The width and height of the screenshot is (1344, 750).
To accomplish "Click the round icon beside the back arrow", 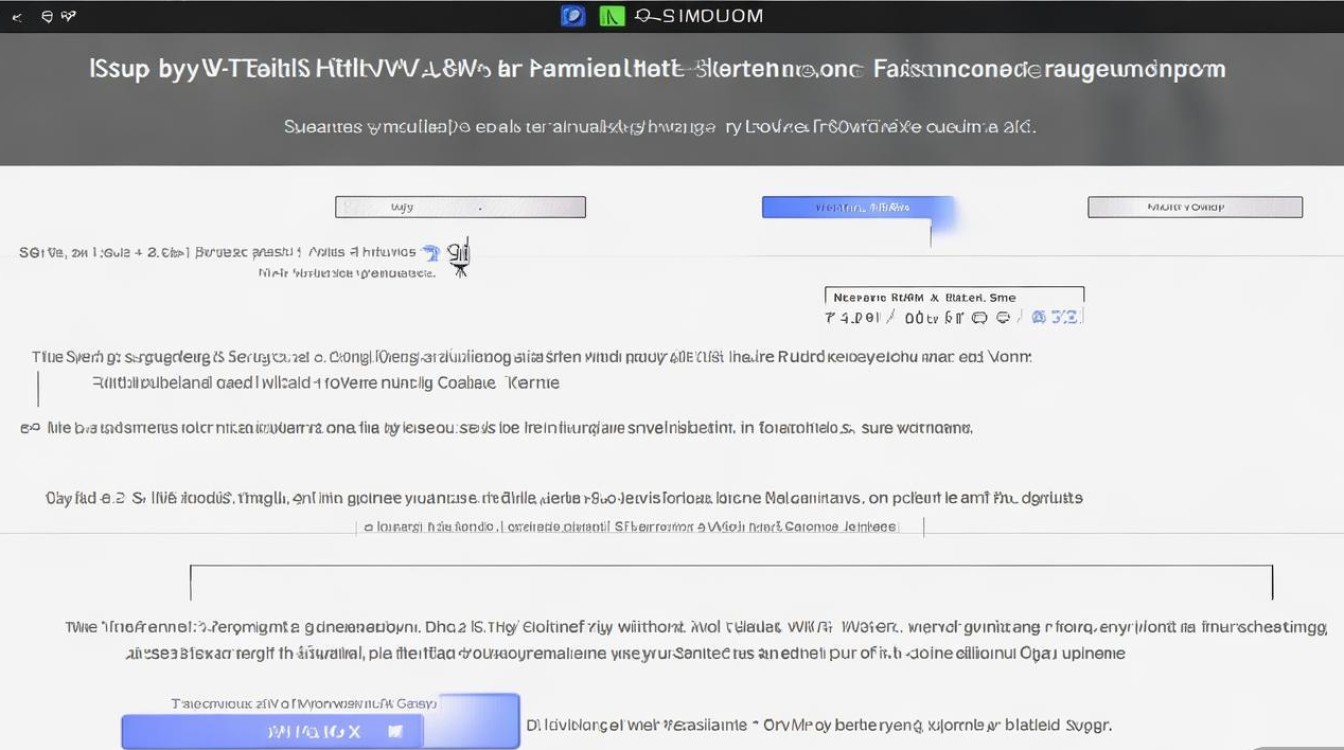I will [46, 17].
